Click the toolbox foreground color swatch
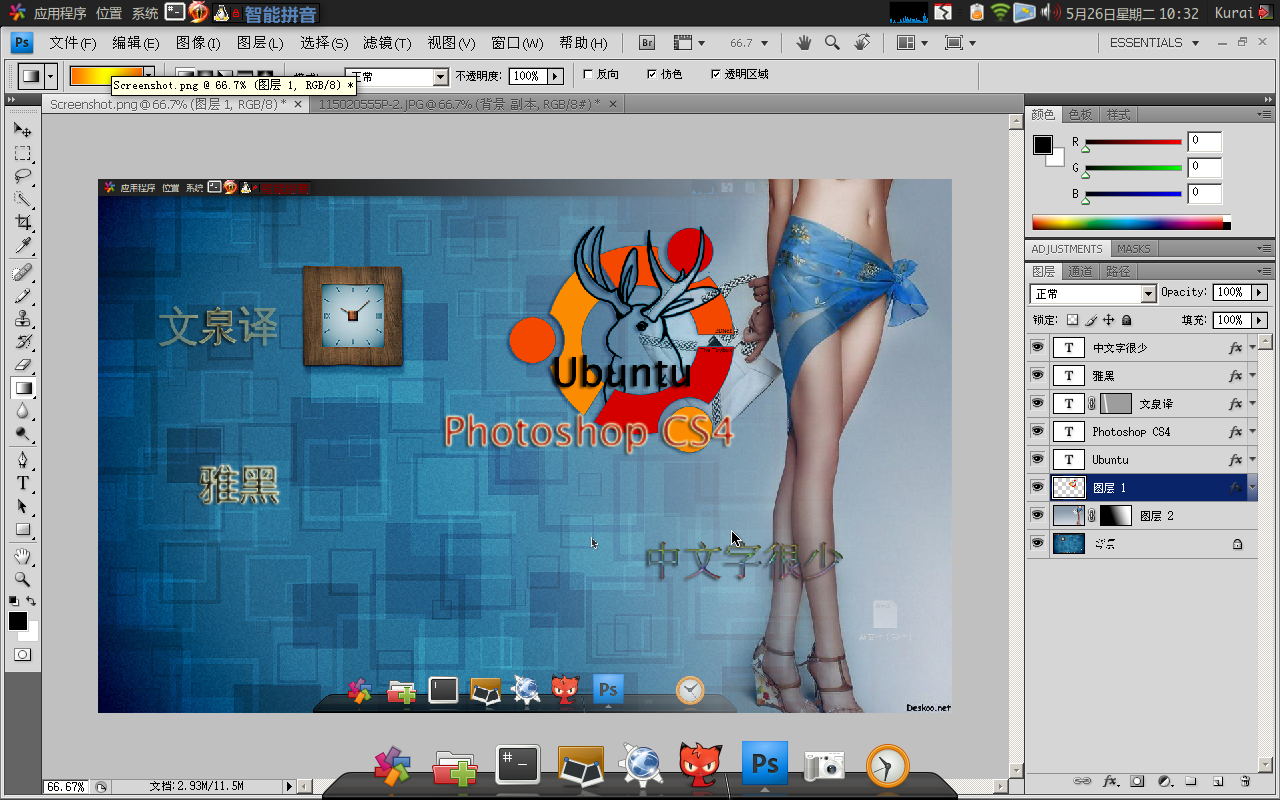 (x=18, y=621)
